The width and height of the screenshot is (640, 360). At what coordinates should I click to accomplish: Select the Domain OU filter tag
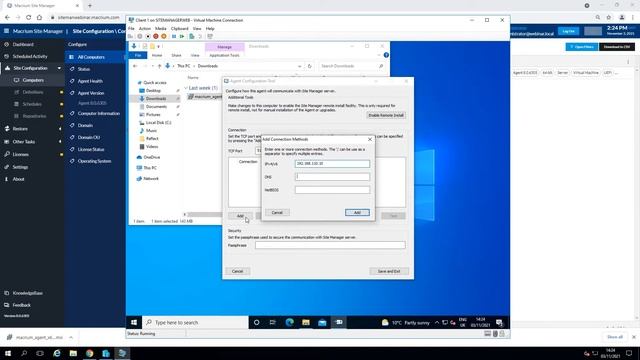[89, 137]
